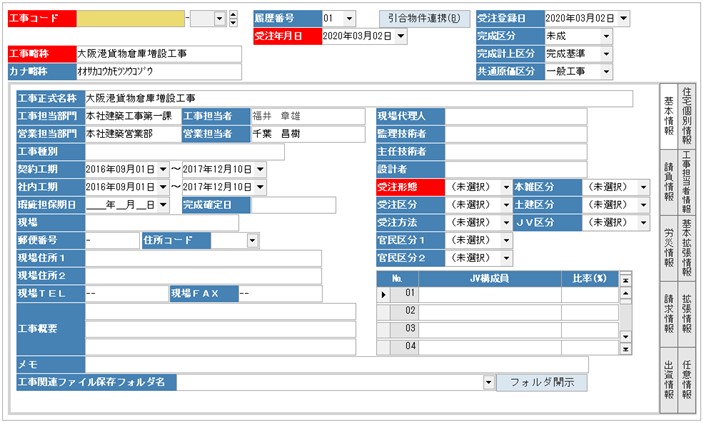
Task: Select the 住宅個別情報 tab
Action: coord(687,113)
